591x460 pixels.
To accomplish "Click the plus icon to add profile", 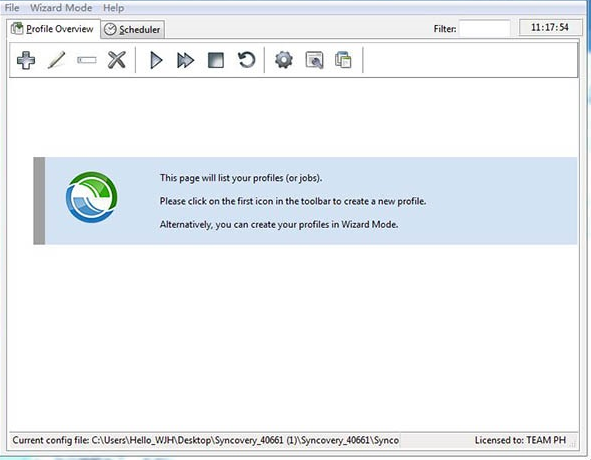I will pyautogui.click(x=26, y=60).
